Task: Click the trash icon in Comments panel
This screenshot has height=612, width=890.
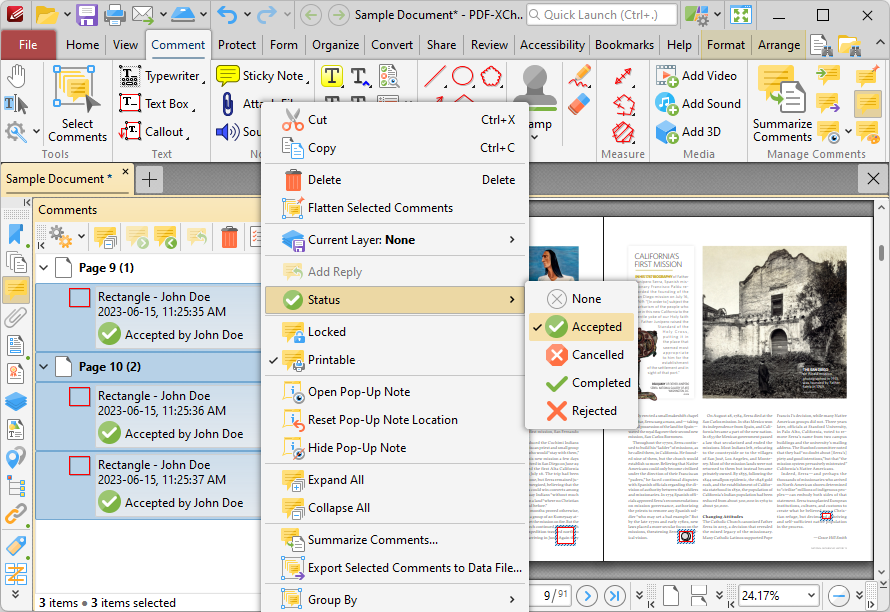Action: (229, 238)
